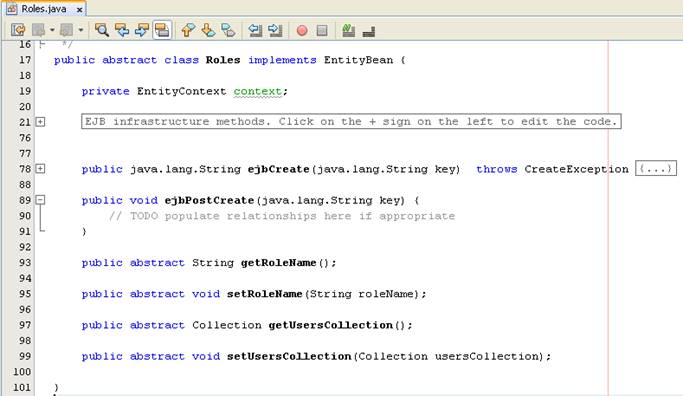Shift line right icon

[275, 30]
